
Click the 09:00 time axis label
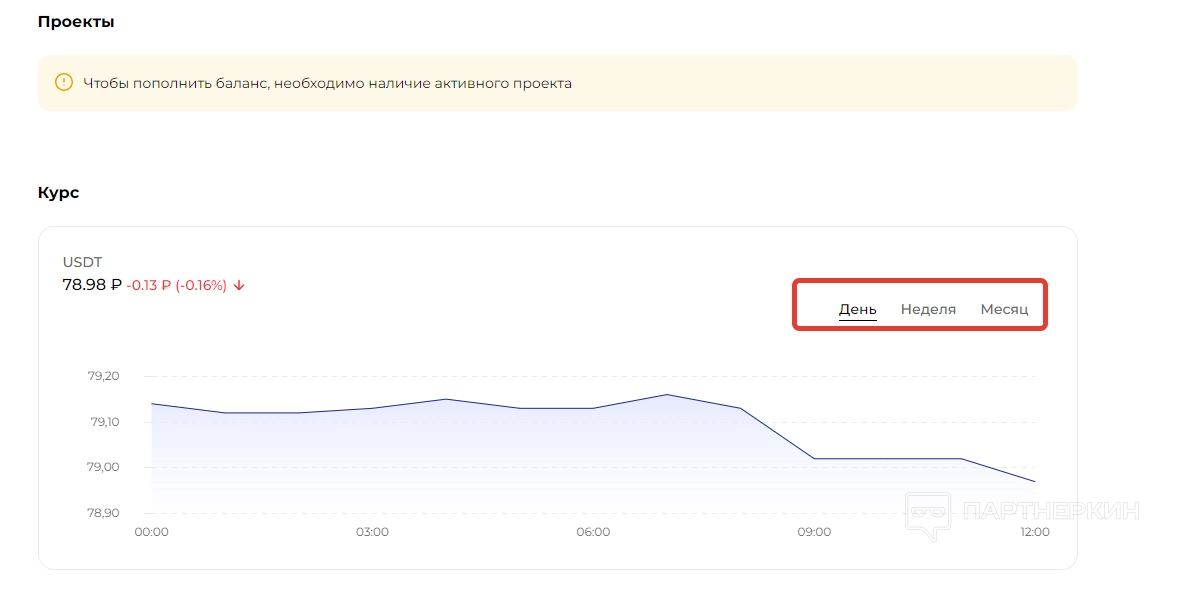tap(814, 532)
